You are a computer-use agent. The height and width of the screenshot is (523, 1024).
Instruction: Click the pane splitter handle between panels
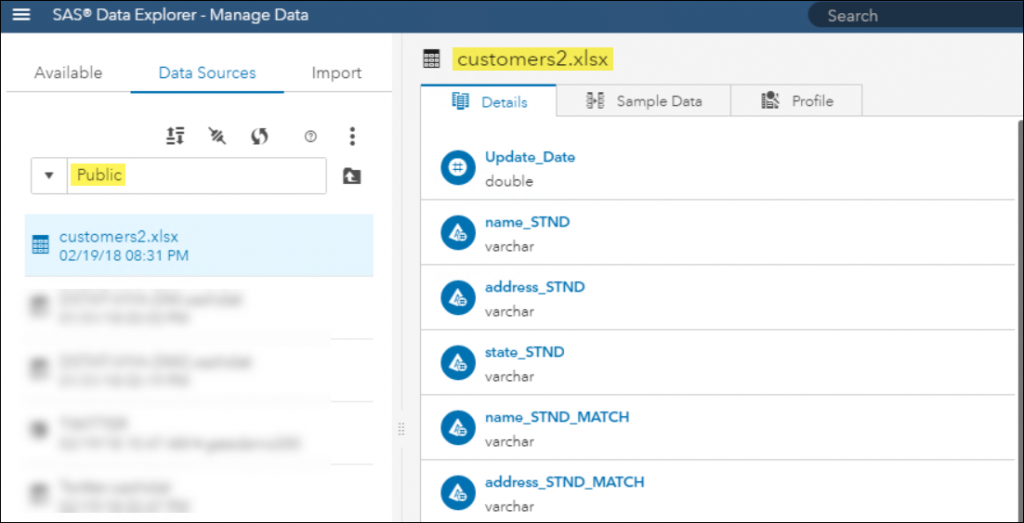401,429
